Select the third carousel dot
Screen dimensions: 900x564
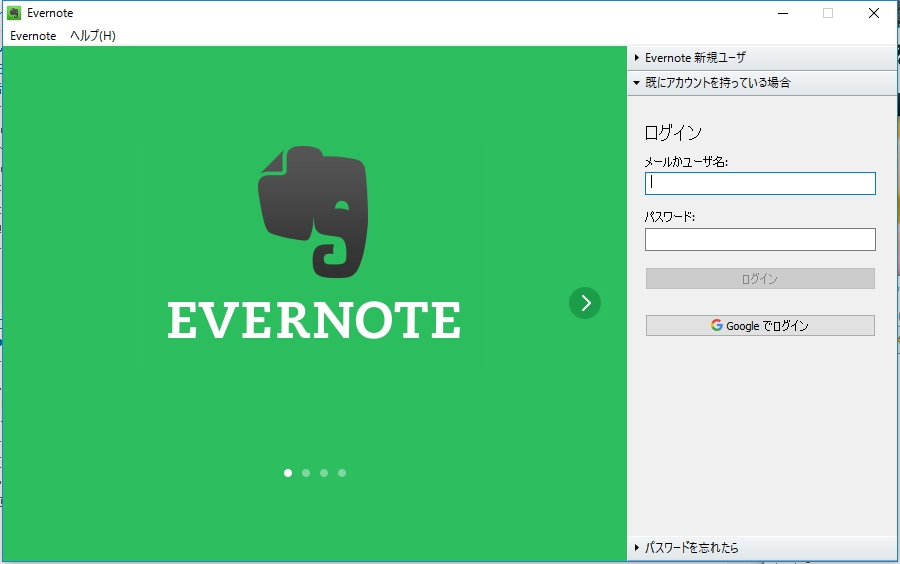324,473
